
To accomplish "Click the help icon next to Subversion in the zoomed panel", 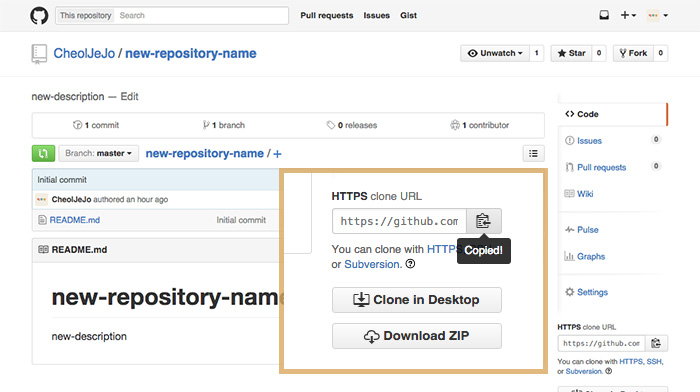I will [x=410, y=264].
